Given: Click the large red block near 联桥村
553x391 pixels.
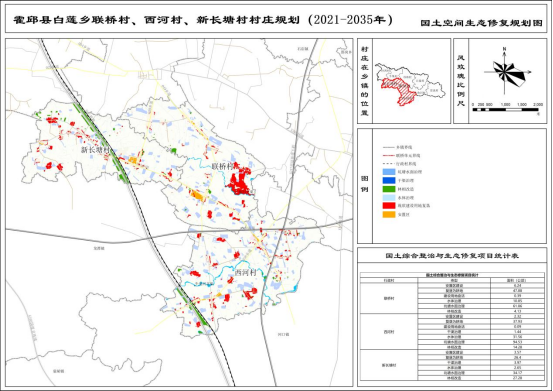Looking at the screenshot, I should tap(240, 181).
